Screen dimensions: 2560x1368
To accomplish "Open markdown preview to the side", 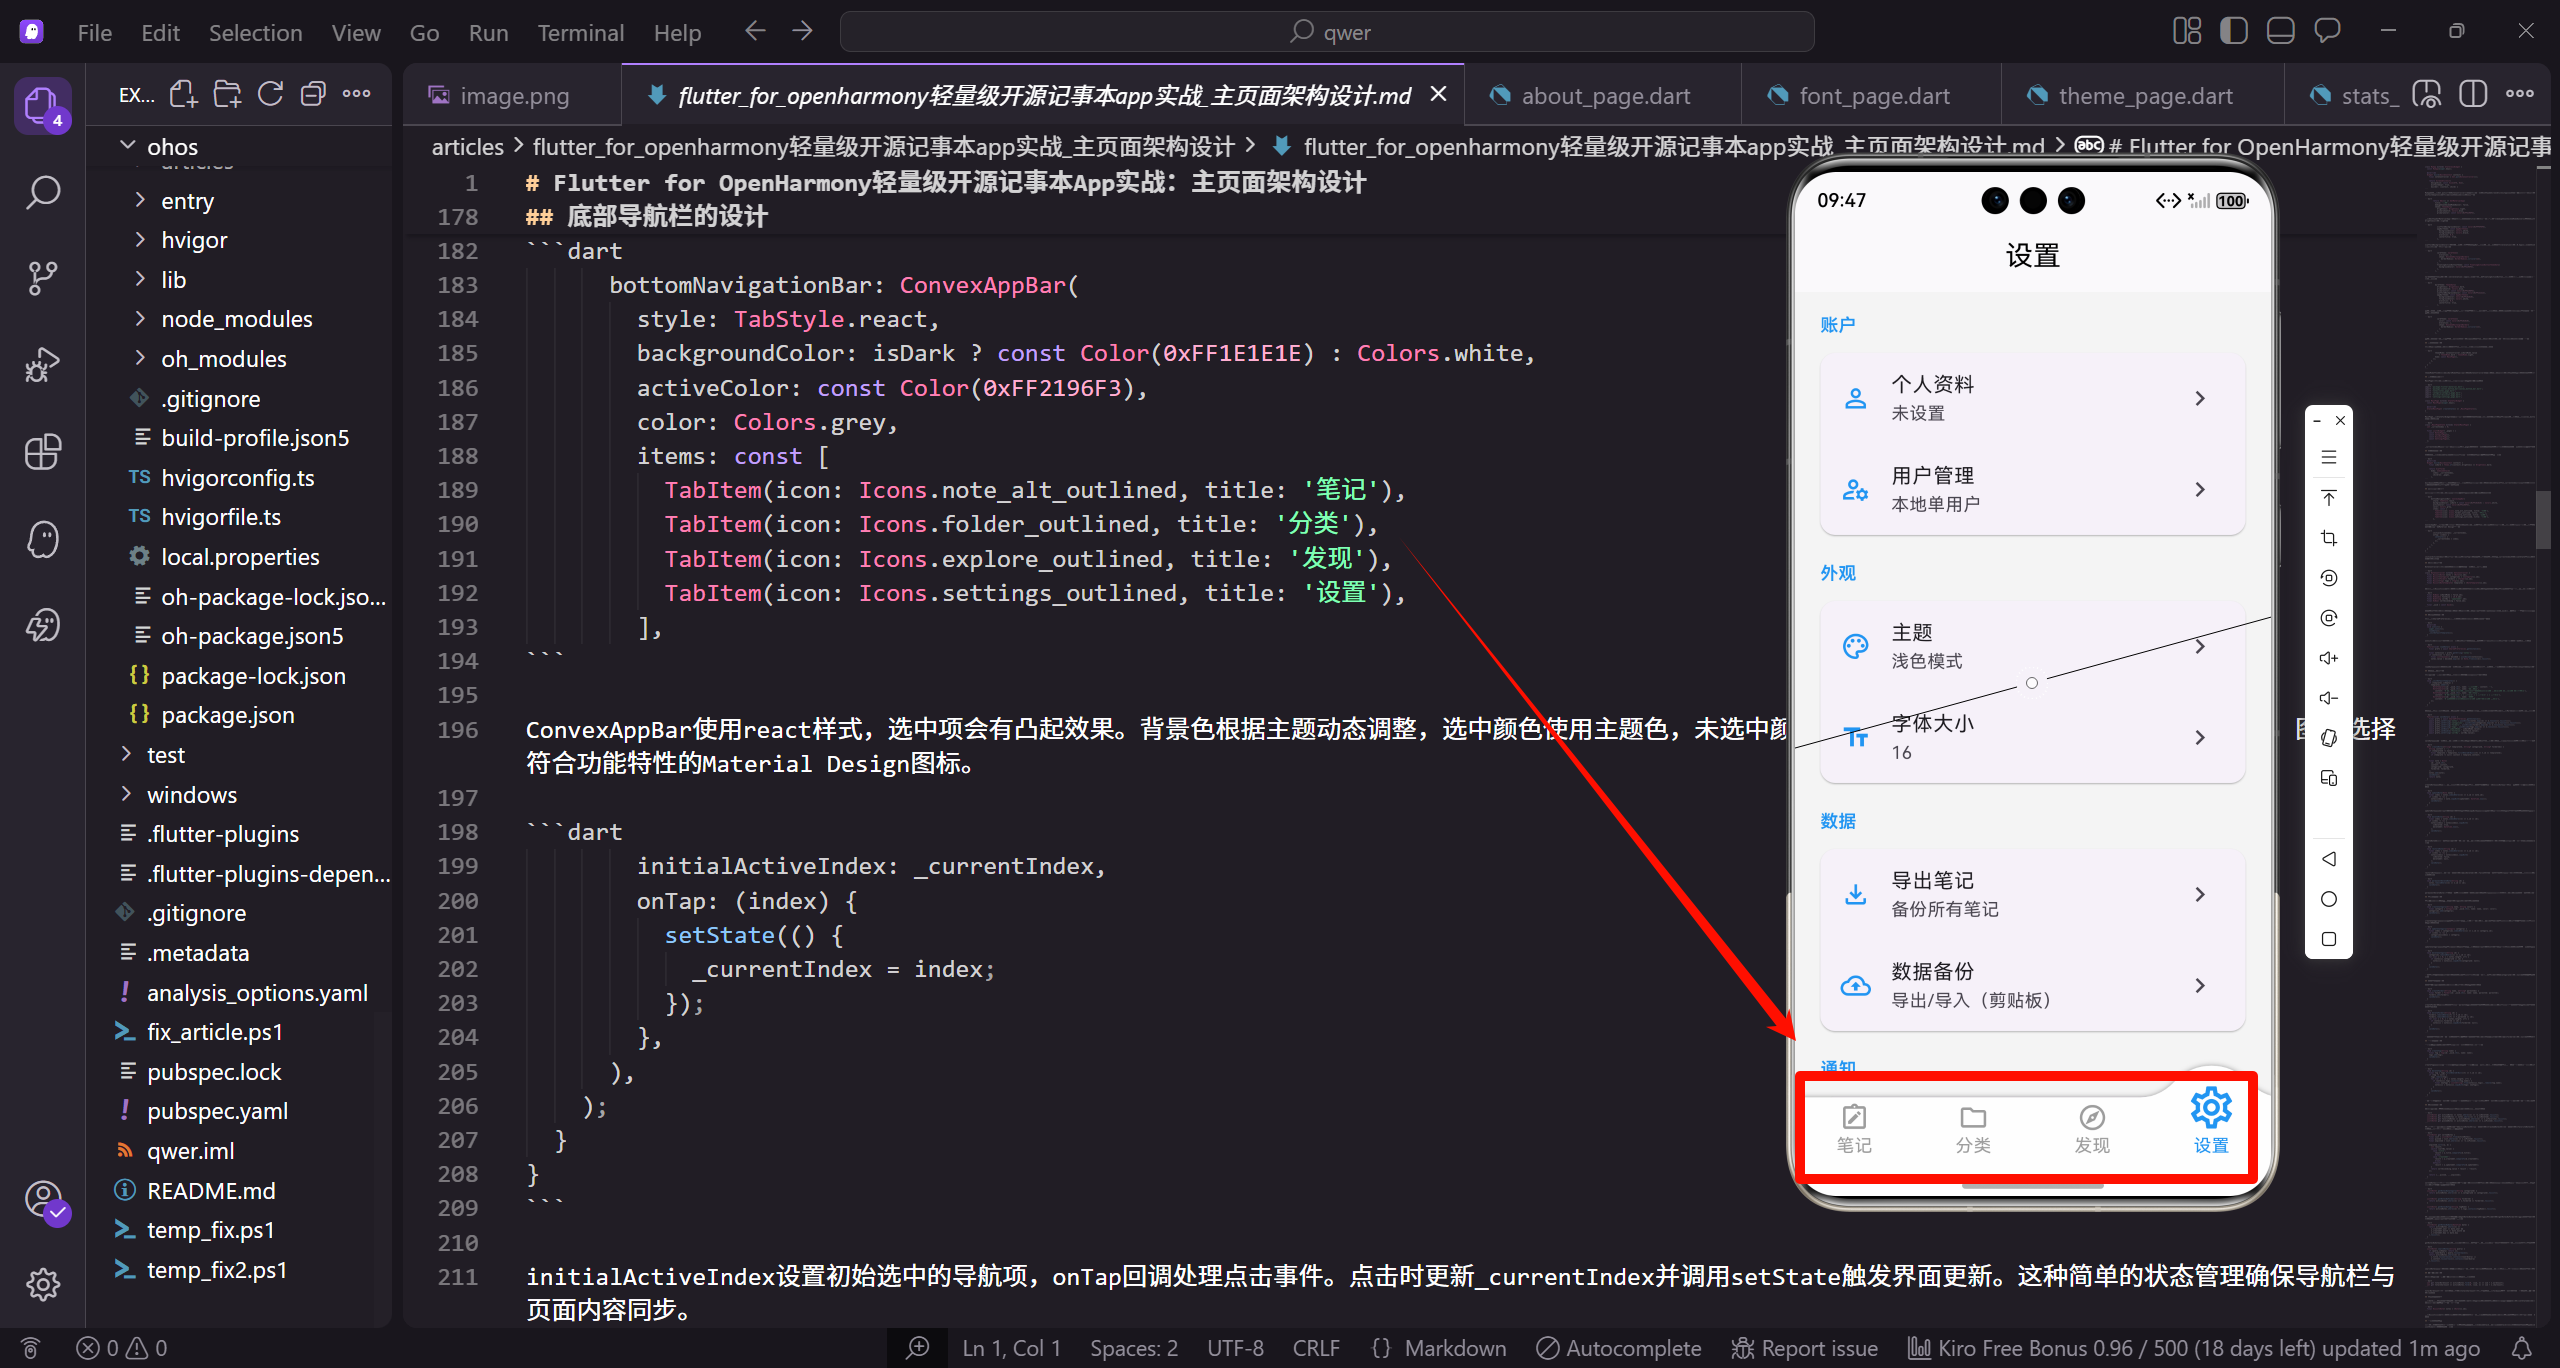I will 2427,95.
